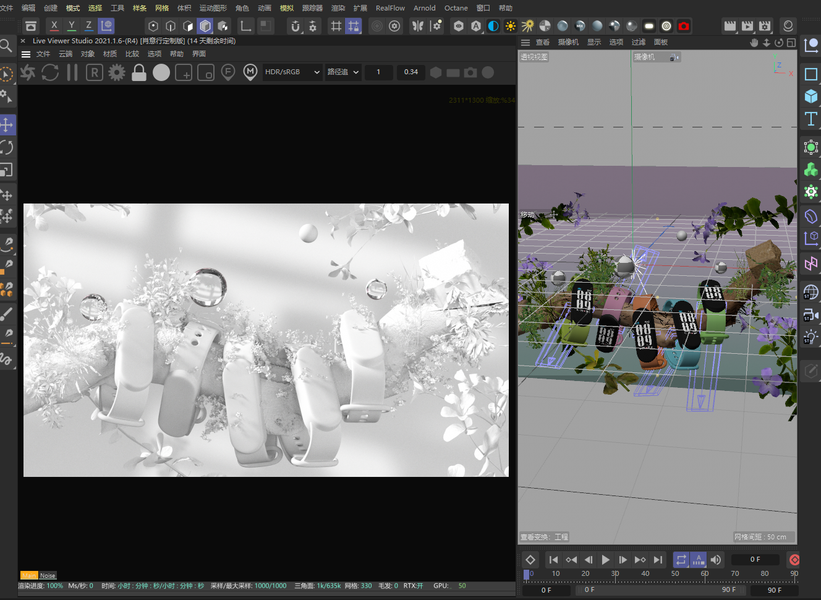821x600 pixels.
Task: Open edit render settings clapperboard gear icon
Action: pyautogui.click(x=765, y=26)
